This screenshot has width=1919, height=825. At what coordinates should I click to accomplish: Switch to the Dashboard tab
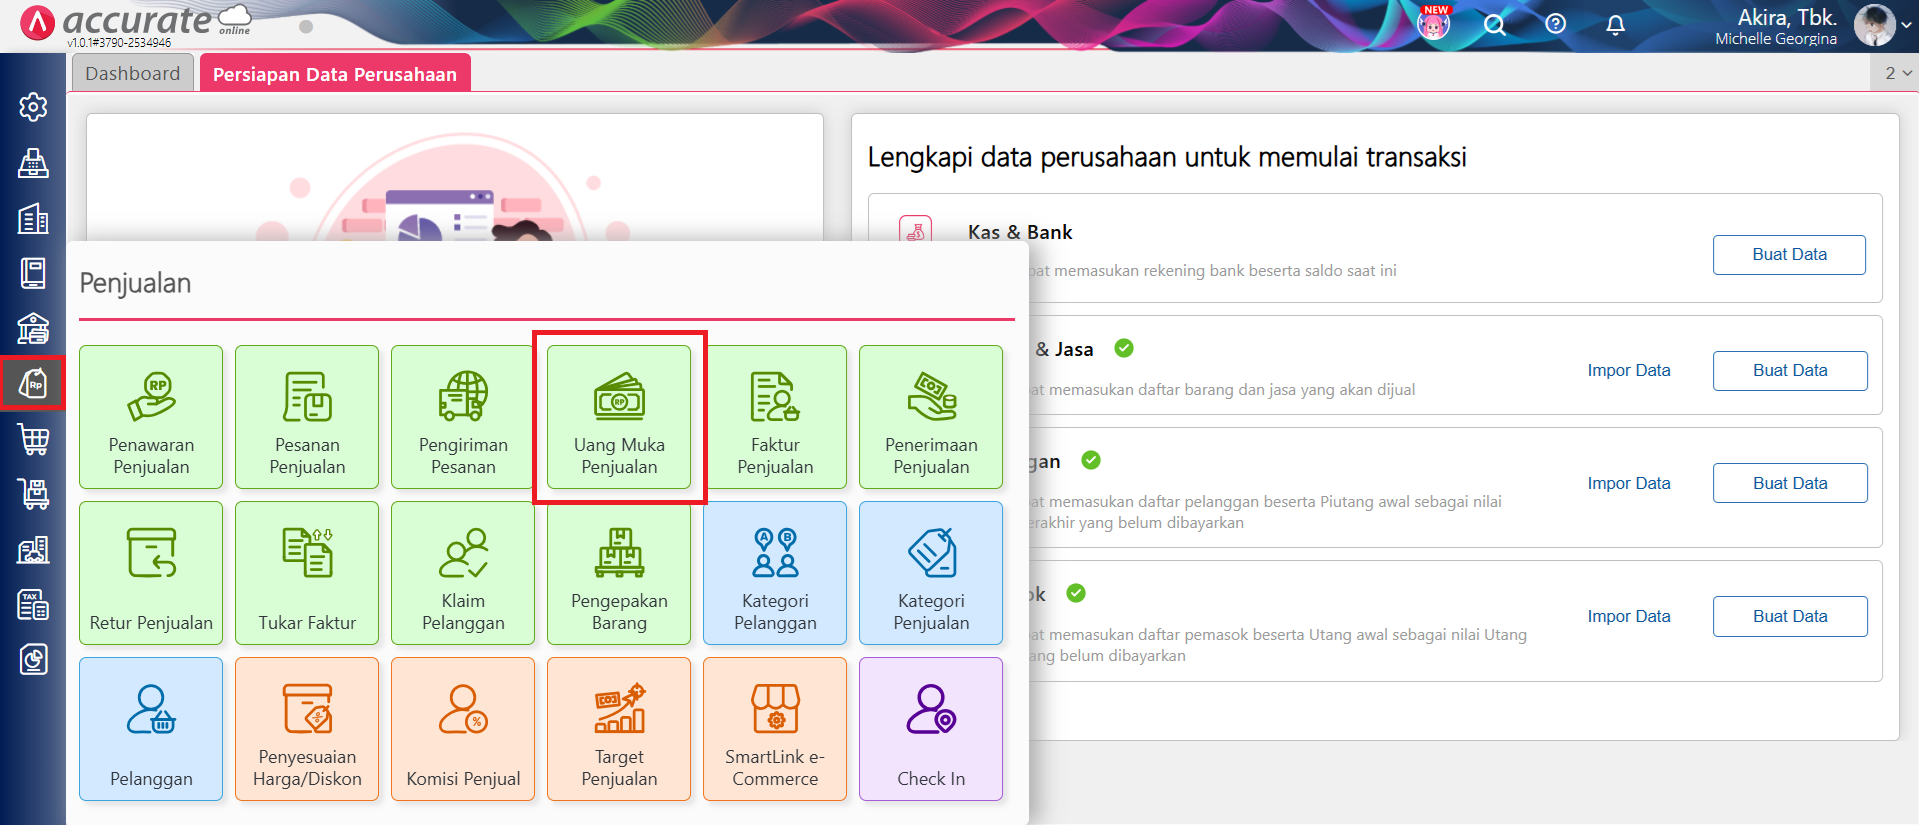click(133, 74)
